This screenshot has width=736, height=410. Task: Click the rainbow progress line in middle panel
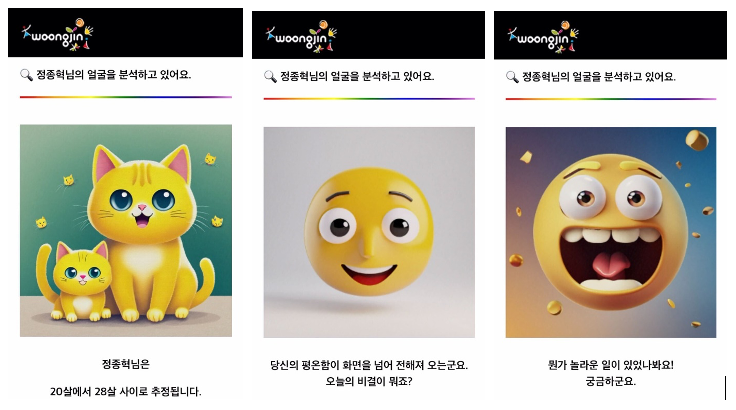pyautogui.click(x=369, y=99)
